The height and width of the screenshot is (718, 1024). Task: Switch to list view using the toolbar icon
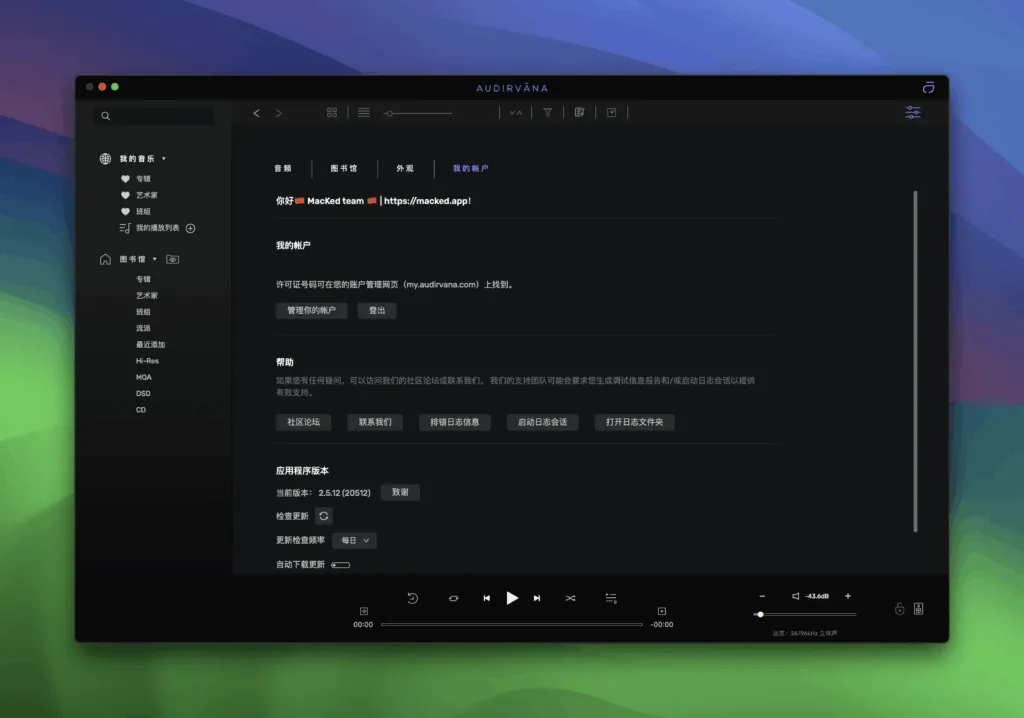[364, 112]
